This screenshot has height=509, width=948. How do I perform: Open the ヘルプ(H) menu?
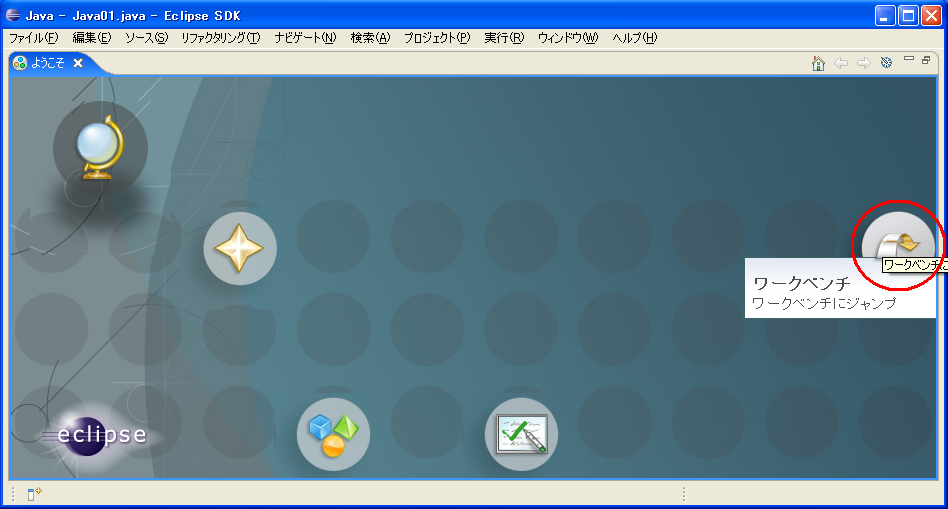pos(634,37)
